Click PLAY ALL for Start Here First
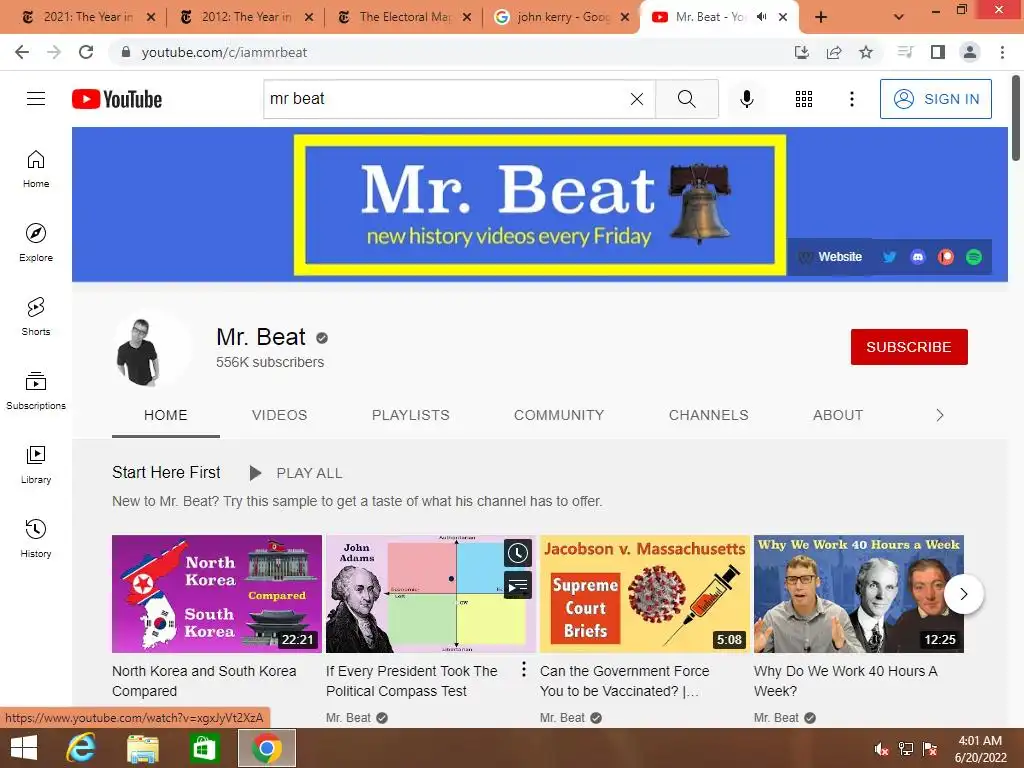 pyautogui.click(x=296, y=473)
